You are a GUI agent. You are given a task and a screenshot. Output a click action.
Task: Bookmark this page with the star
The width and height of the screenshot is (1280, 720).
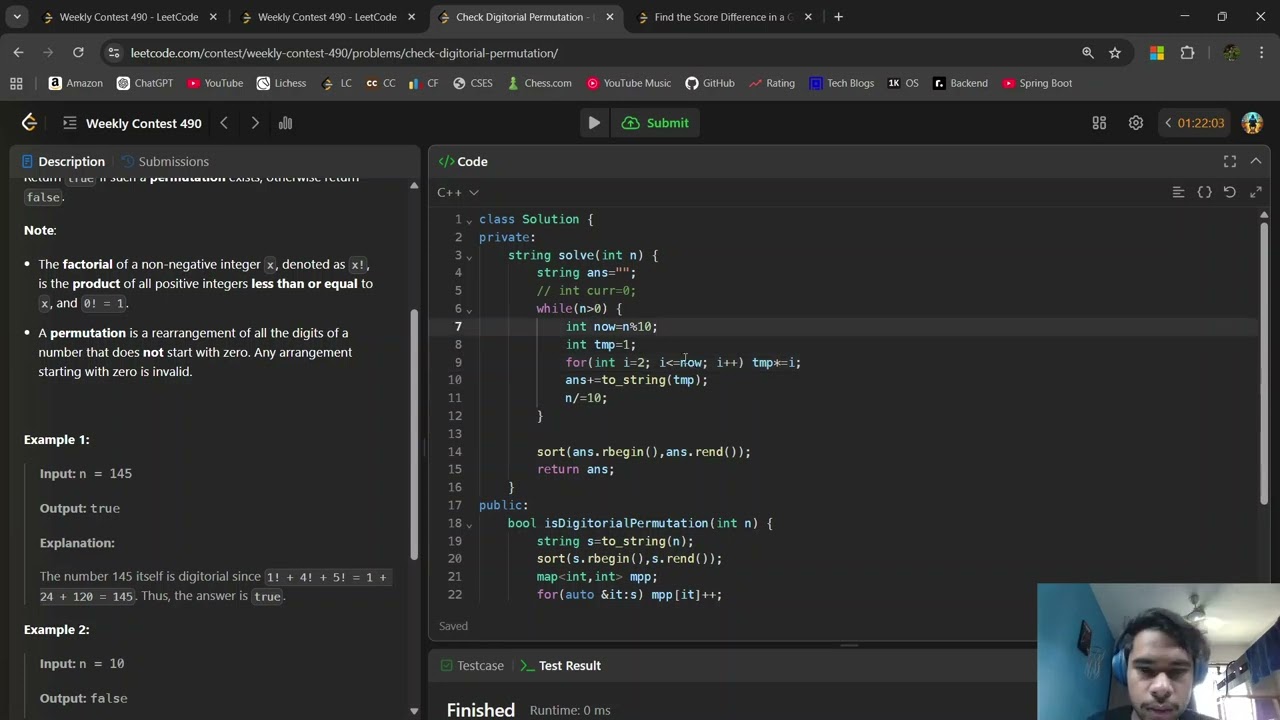(1115, 53)
